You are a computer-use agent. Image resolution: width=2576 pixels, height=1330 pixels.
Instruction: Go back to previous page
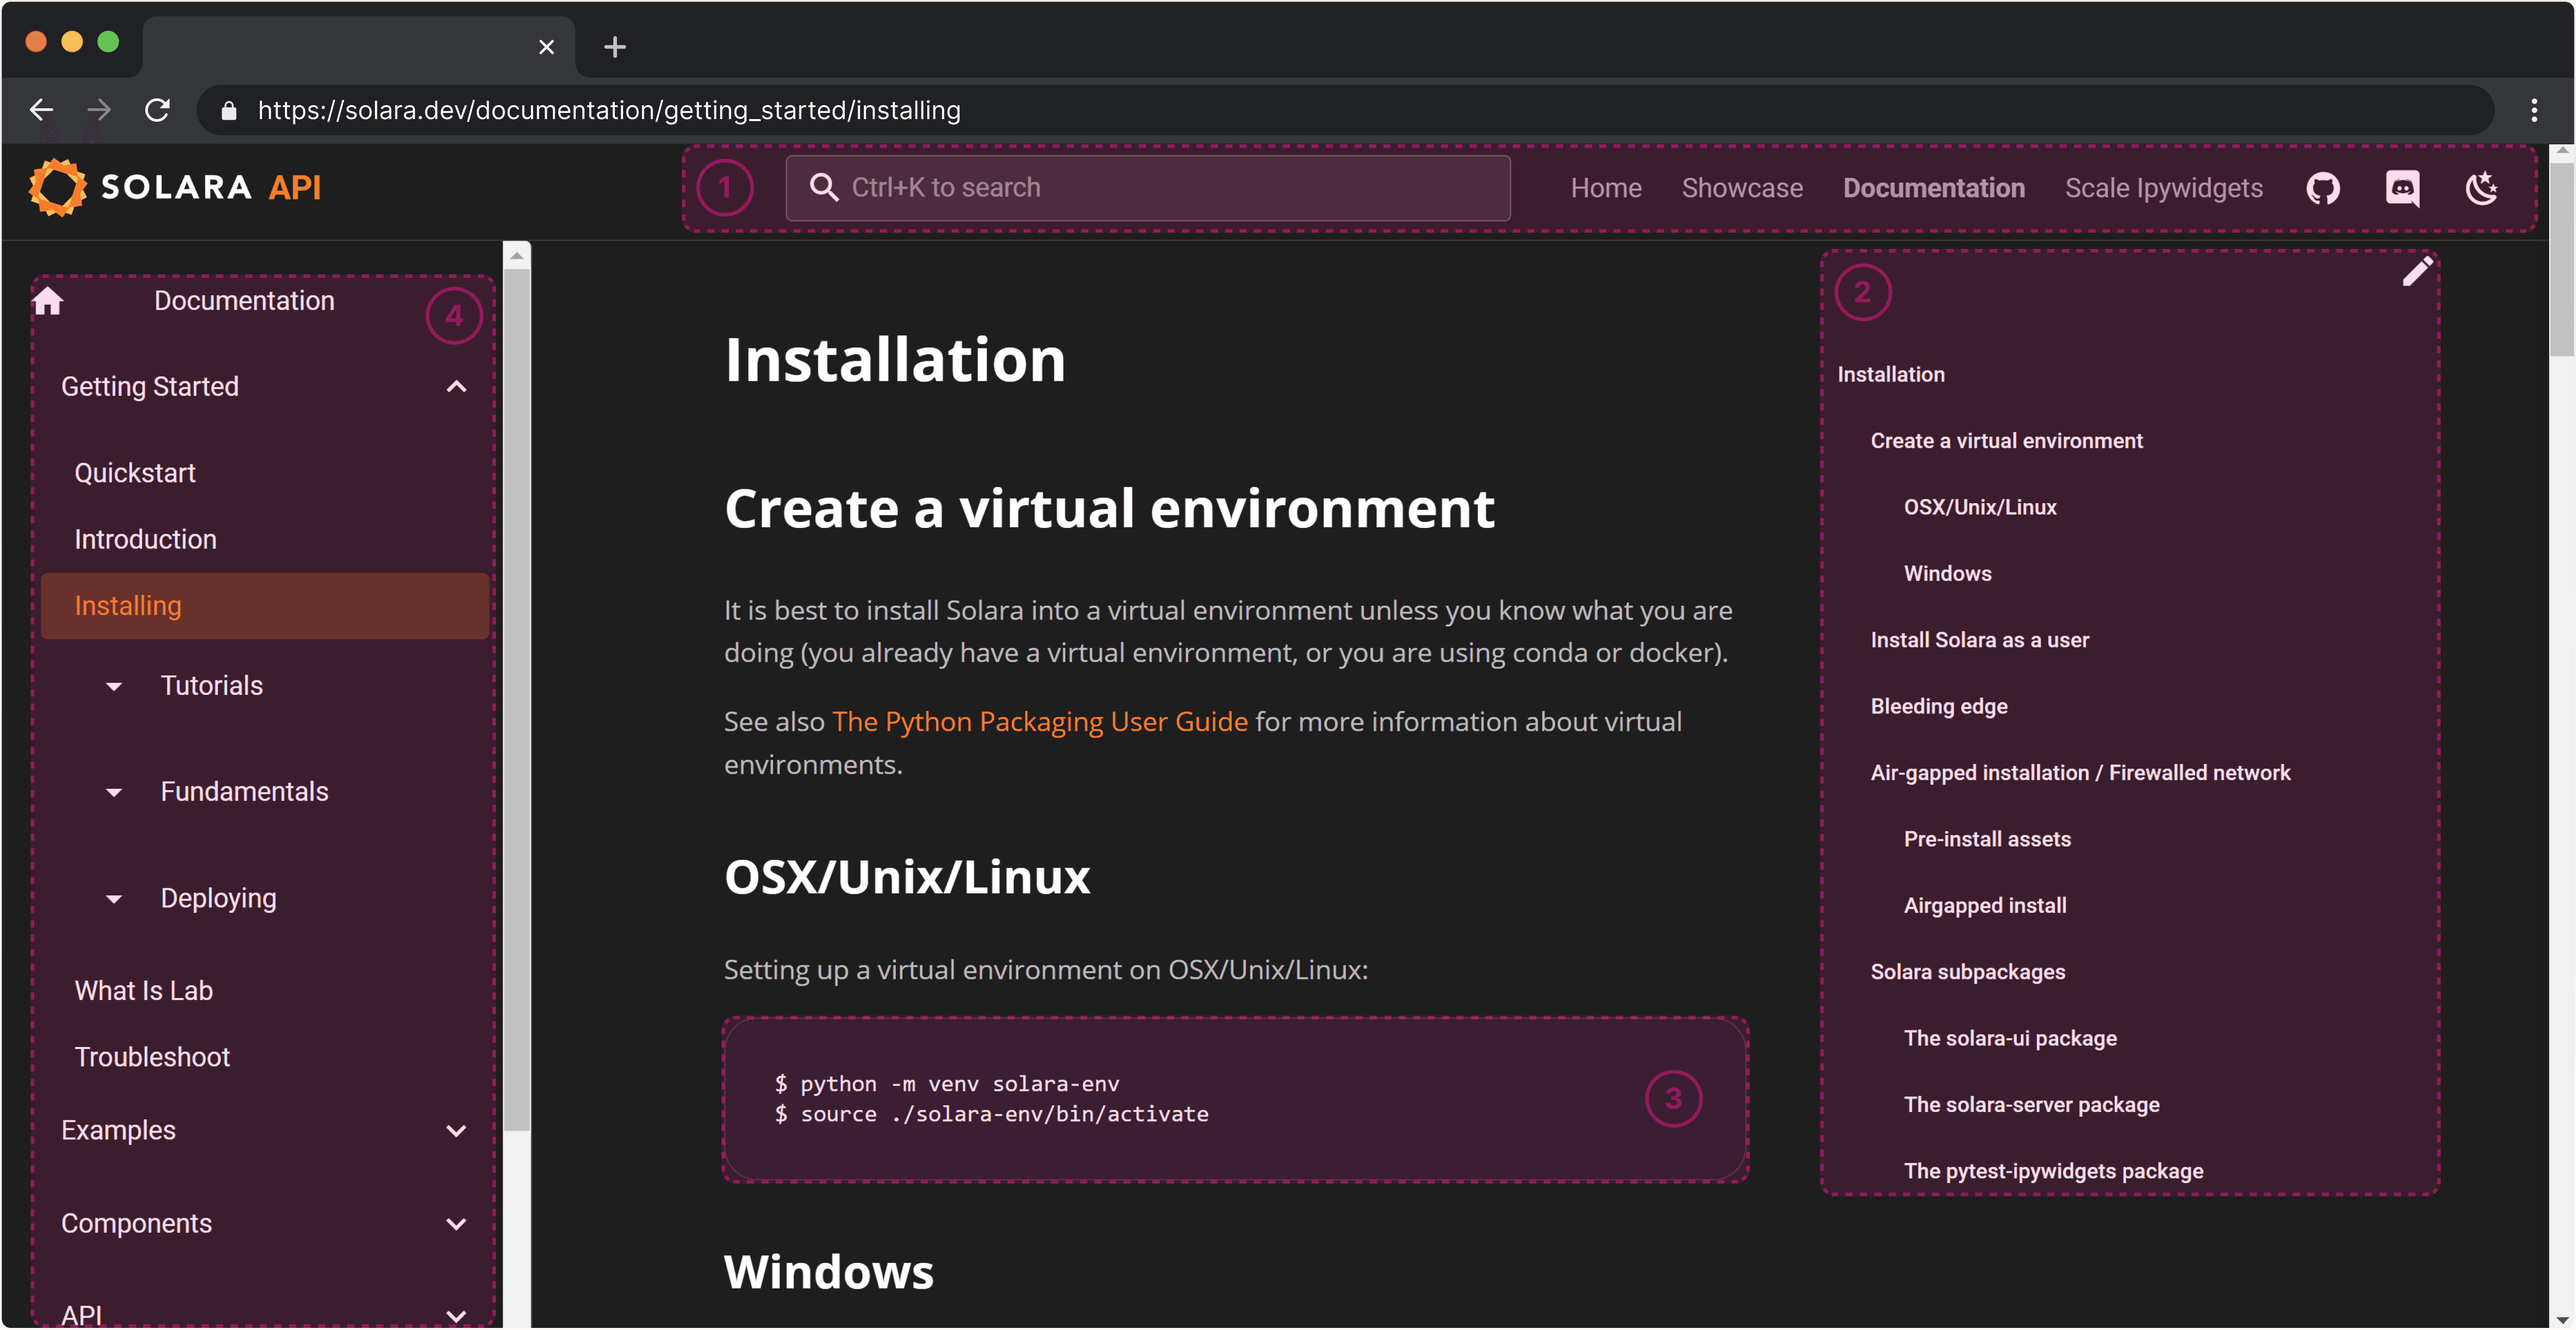(x=41, y=110)
